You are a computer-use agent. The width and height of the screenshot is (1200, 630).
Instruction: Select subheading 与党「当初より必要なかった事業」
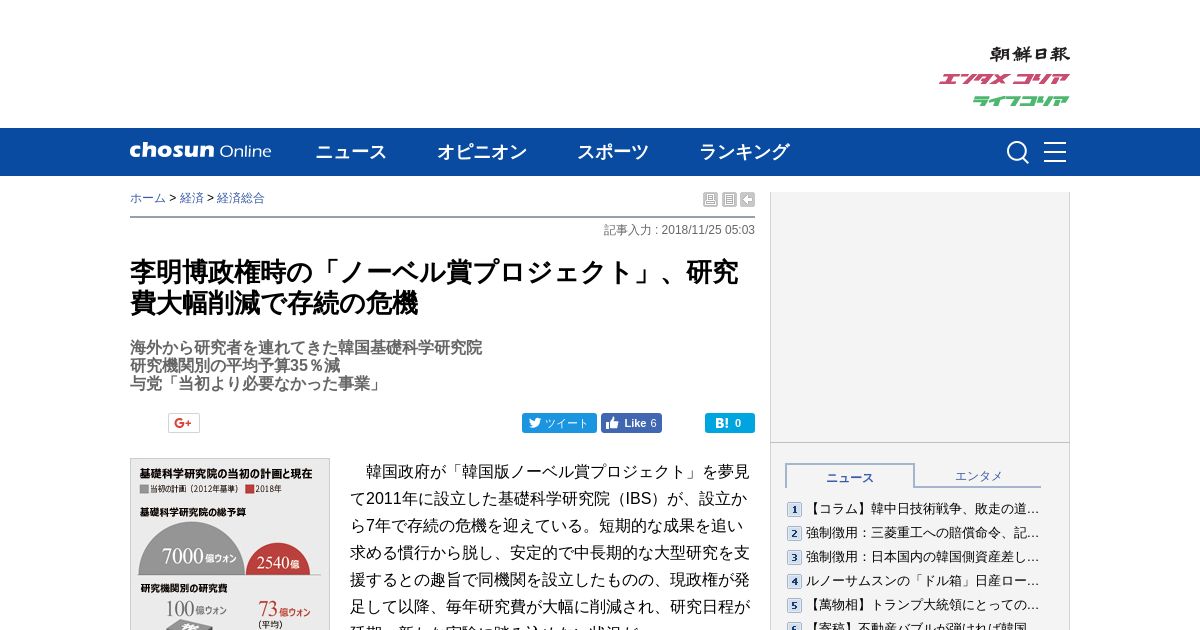click(x=257, y=384)
